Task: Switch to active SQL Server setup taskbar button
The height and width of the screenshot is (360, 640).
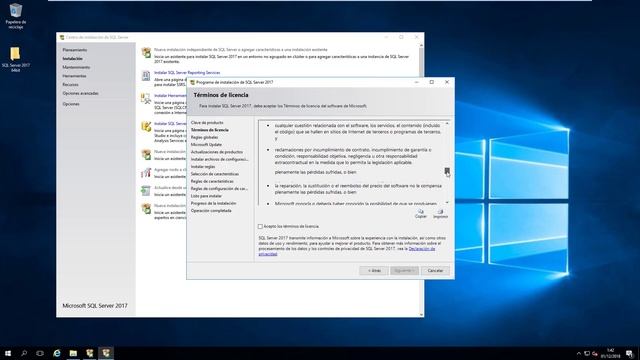Action: [x=106, y=353]
